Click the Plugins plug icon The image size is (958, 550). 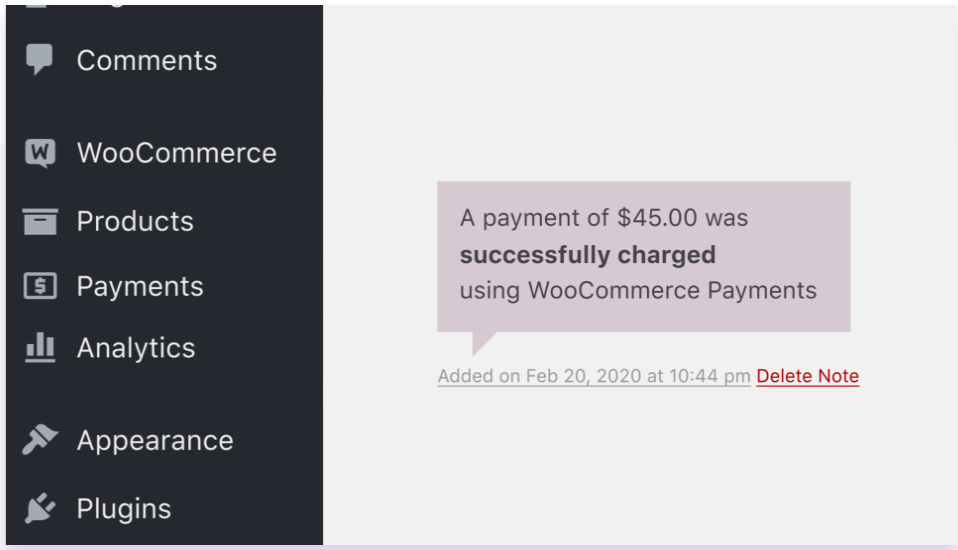40,509
